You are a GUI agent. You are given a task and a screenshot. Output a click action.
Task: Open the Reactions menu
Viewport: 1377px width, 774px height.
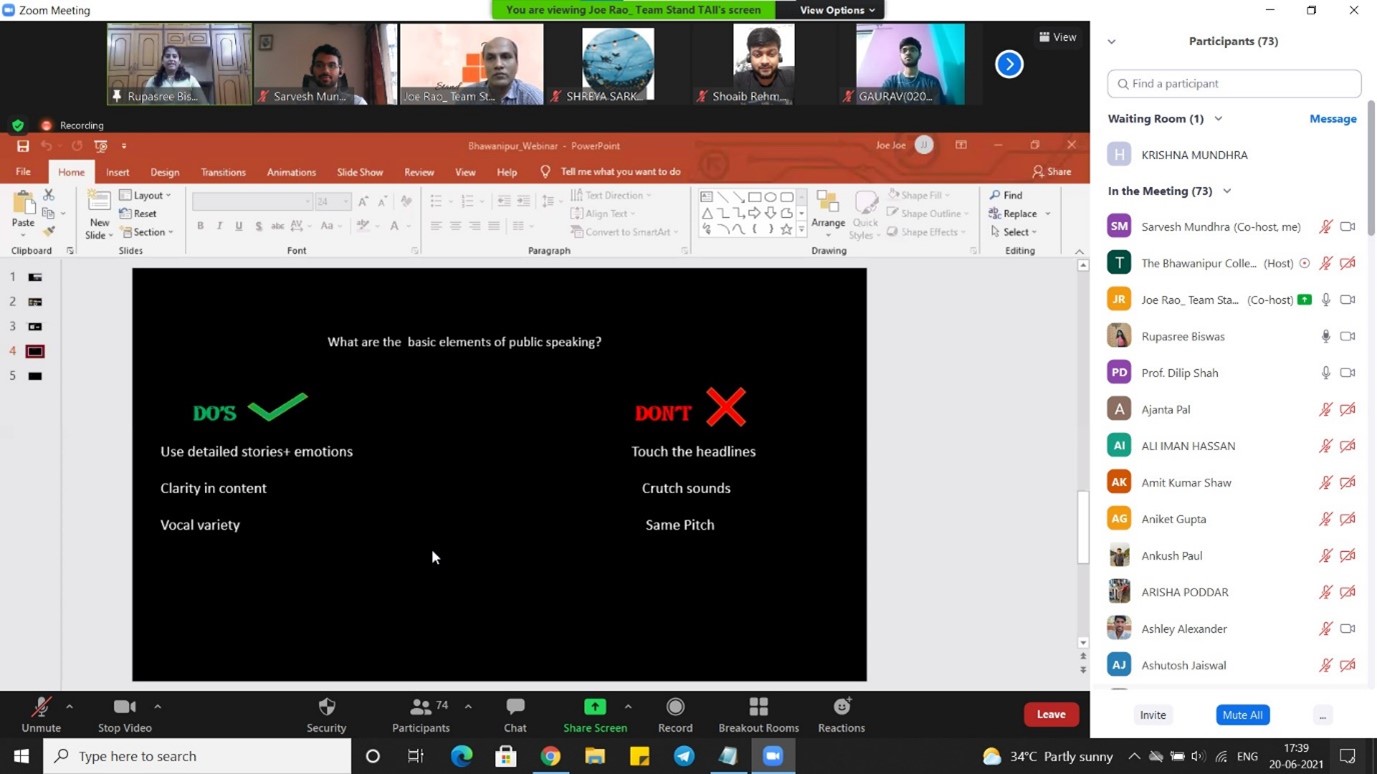pos(841,708)
